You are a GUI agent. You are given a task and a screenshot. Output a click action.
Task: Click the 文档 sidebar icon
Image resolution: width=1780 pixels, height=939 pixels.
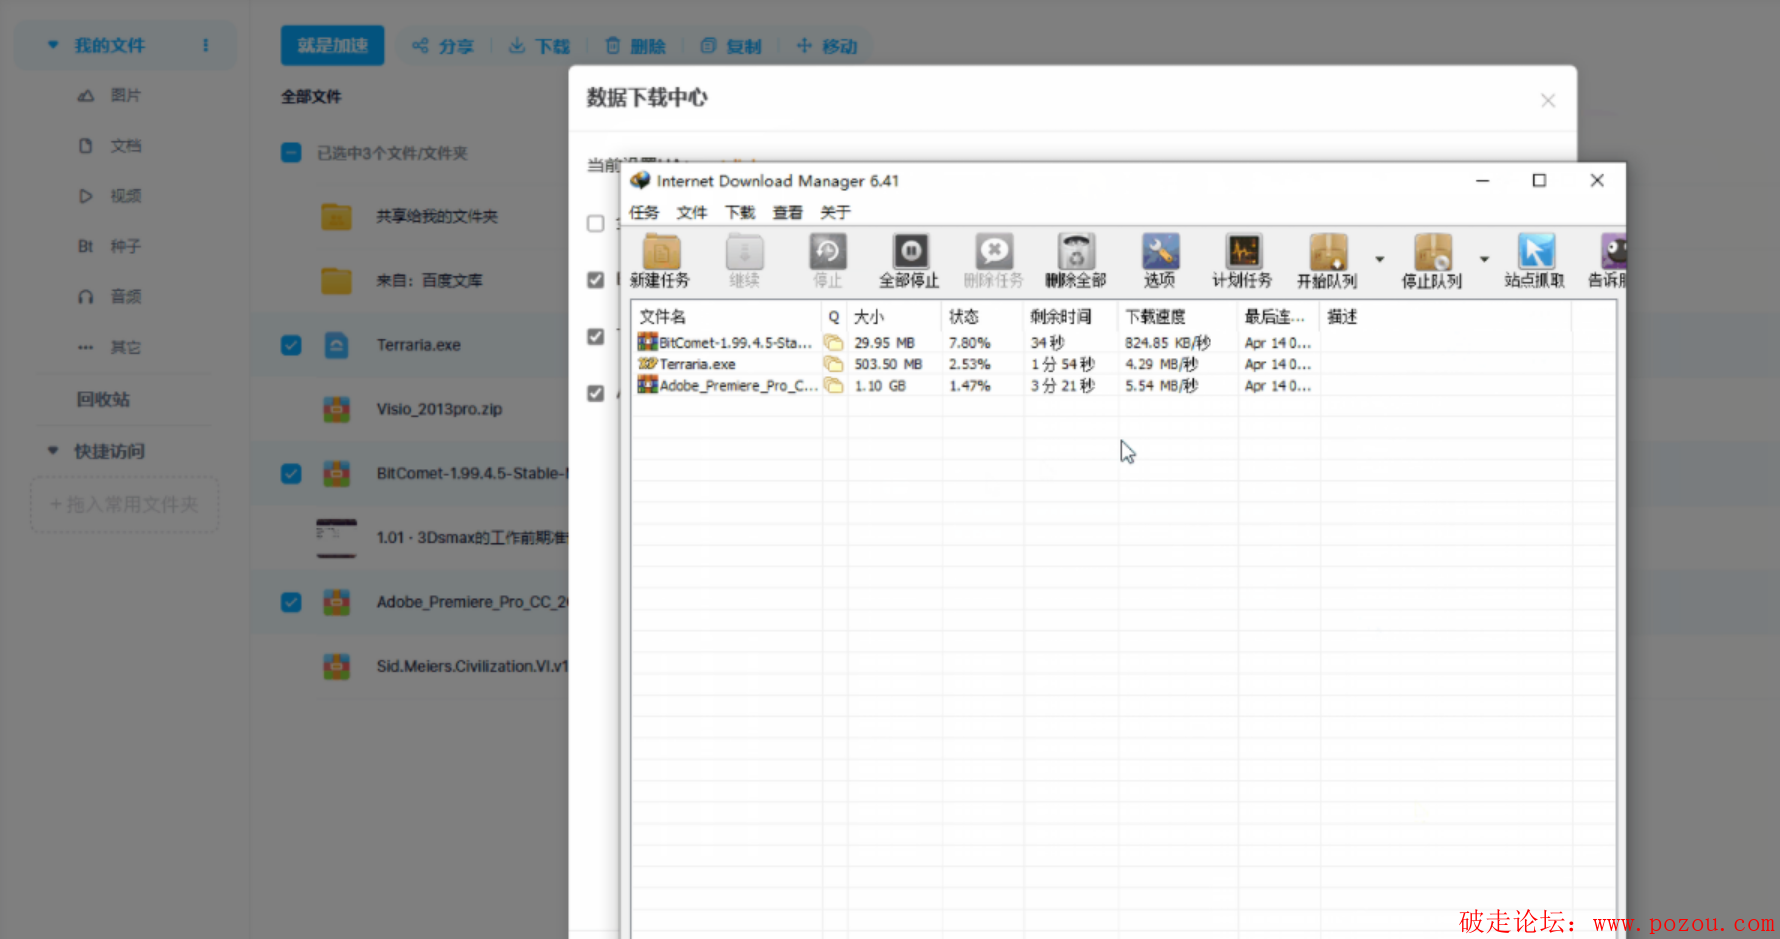pyautogui.click(x=86, y=146)
